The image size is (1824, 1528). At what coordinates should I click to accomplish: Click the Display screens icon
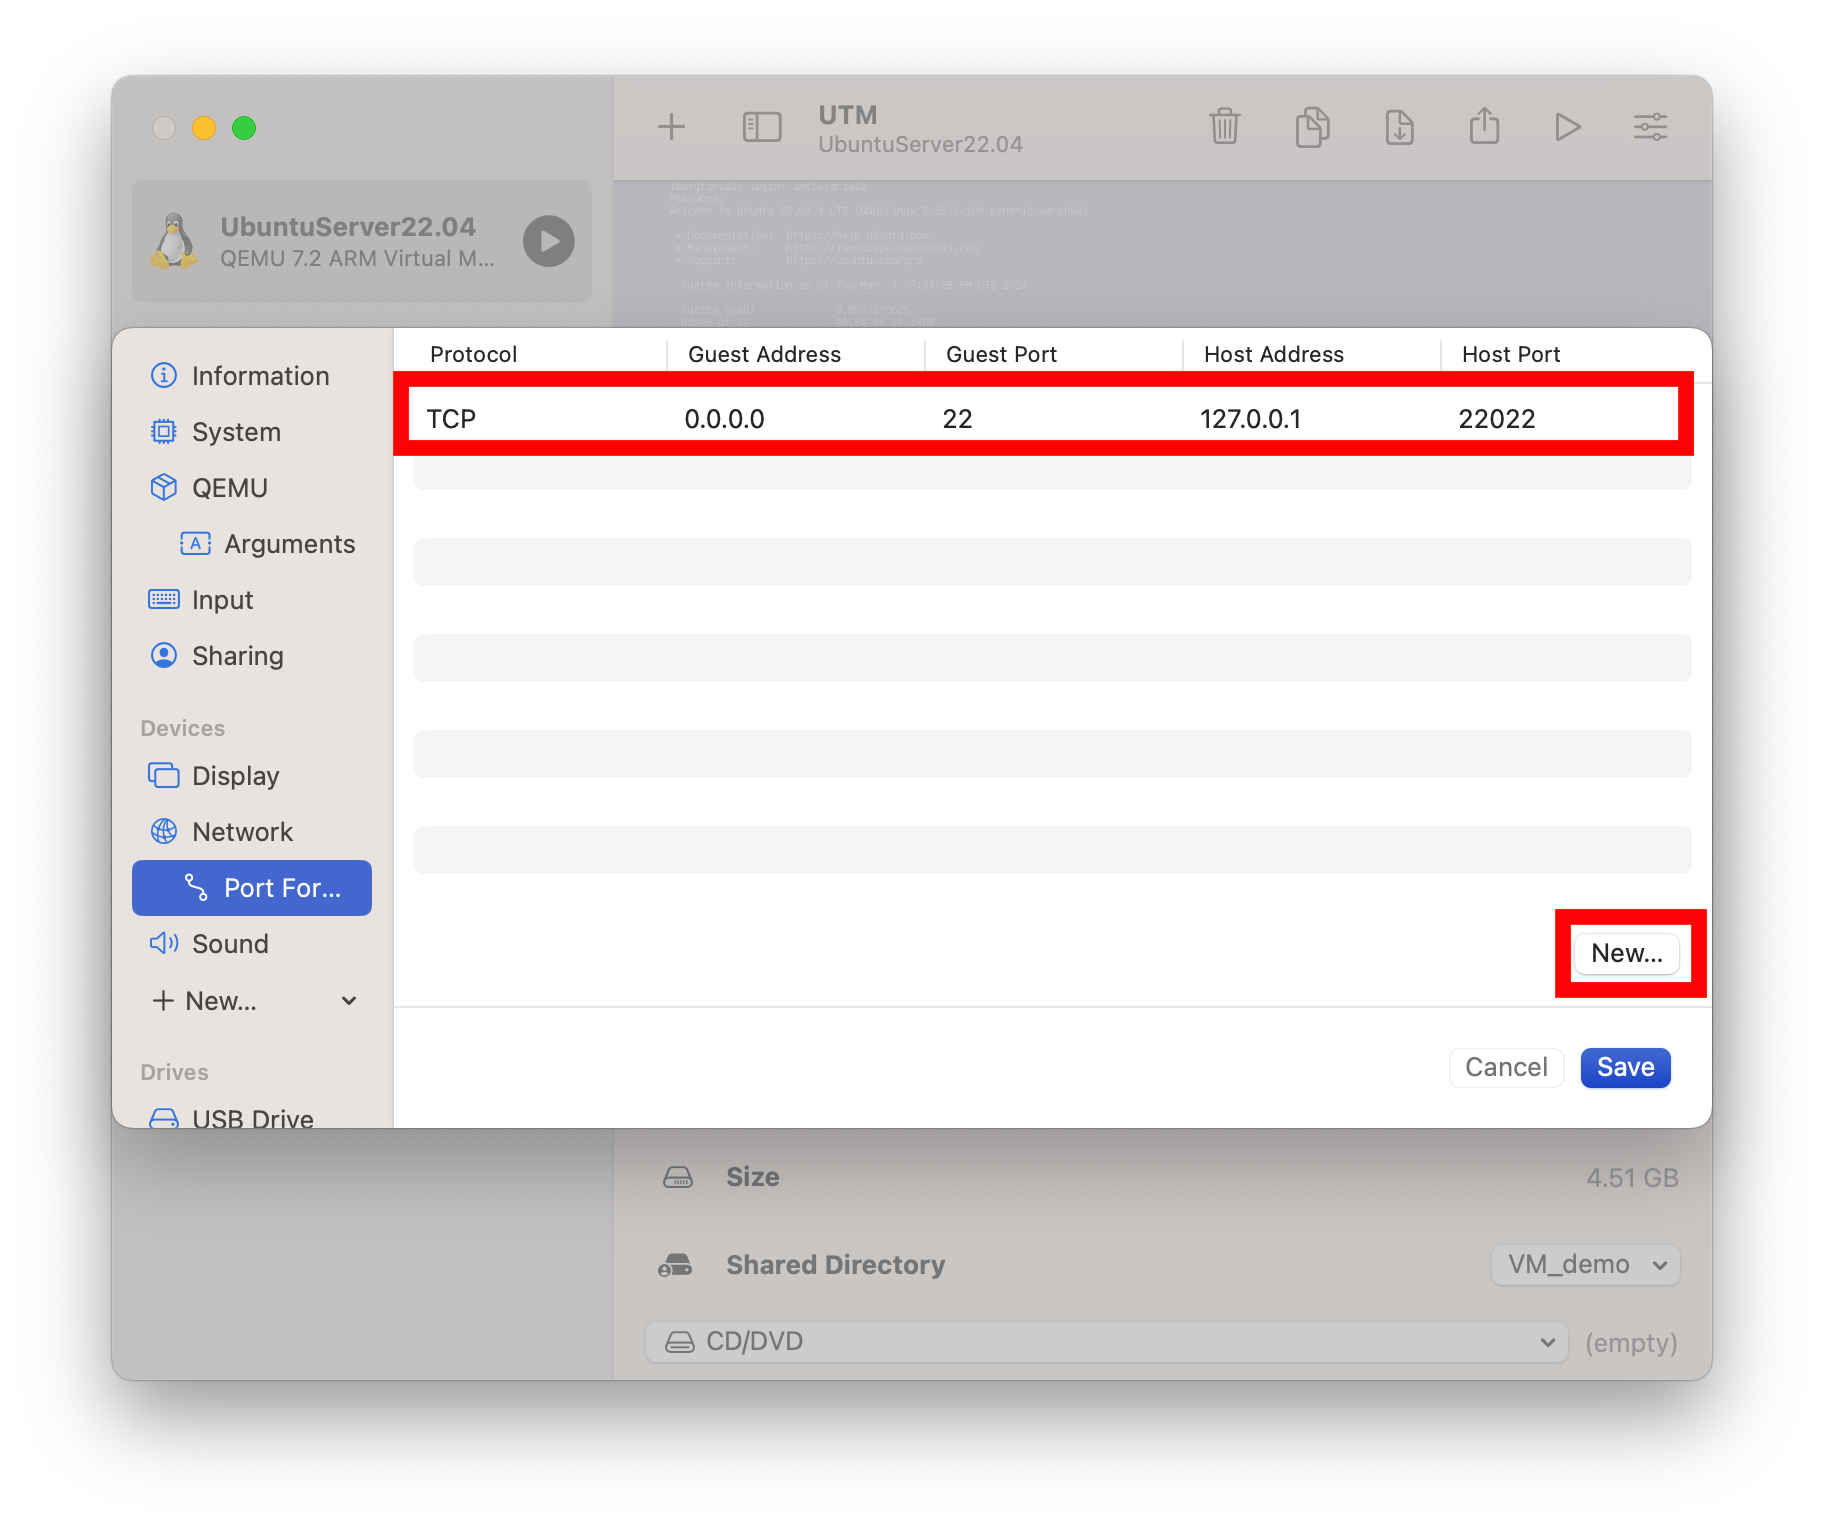click(x=164, y=775)
